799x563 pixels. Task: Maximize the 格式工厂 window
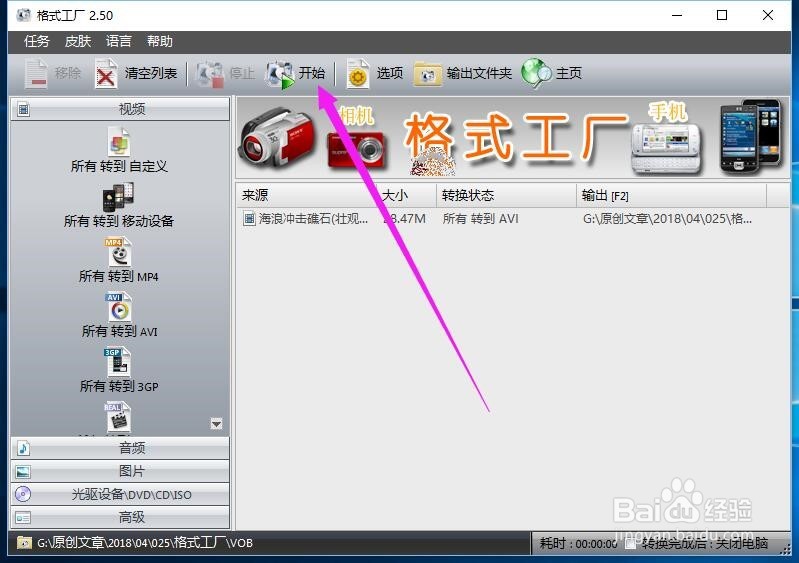coord(722,15)
